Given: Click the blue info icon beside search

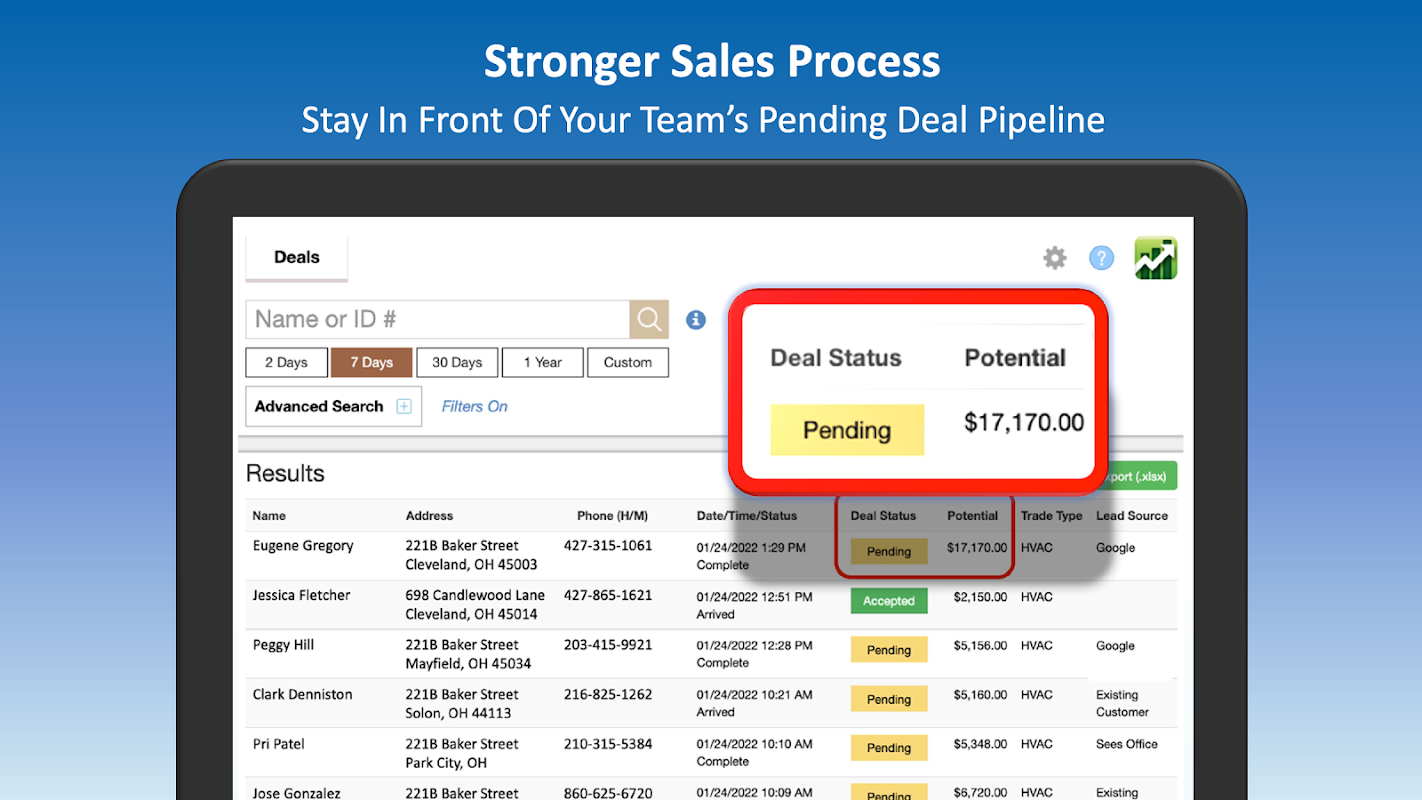Looking at the screenshot, I should 696,320.
